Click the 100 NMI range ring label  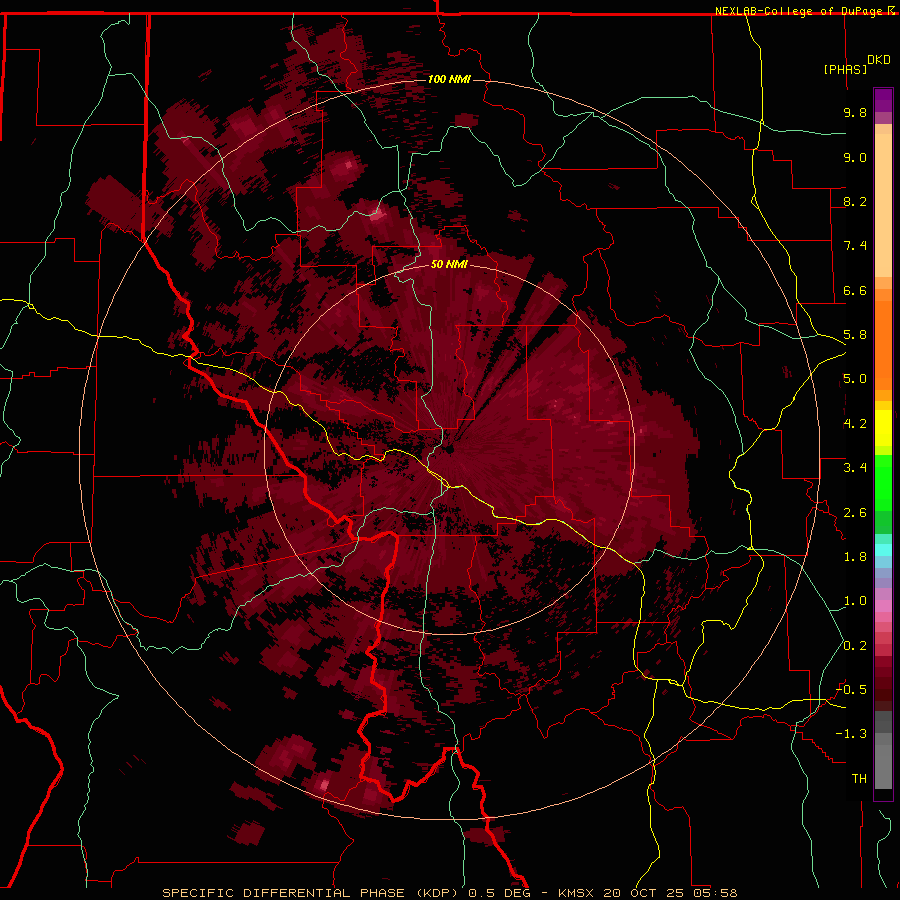coord(449,79)
